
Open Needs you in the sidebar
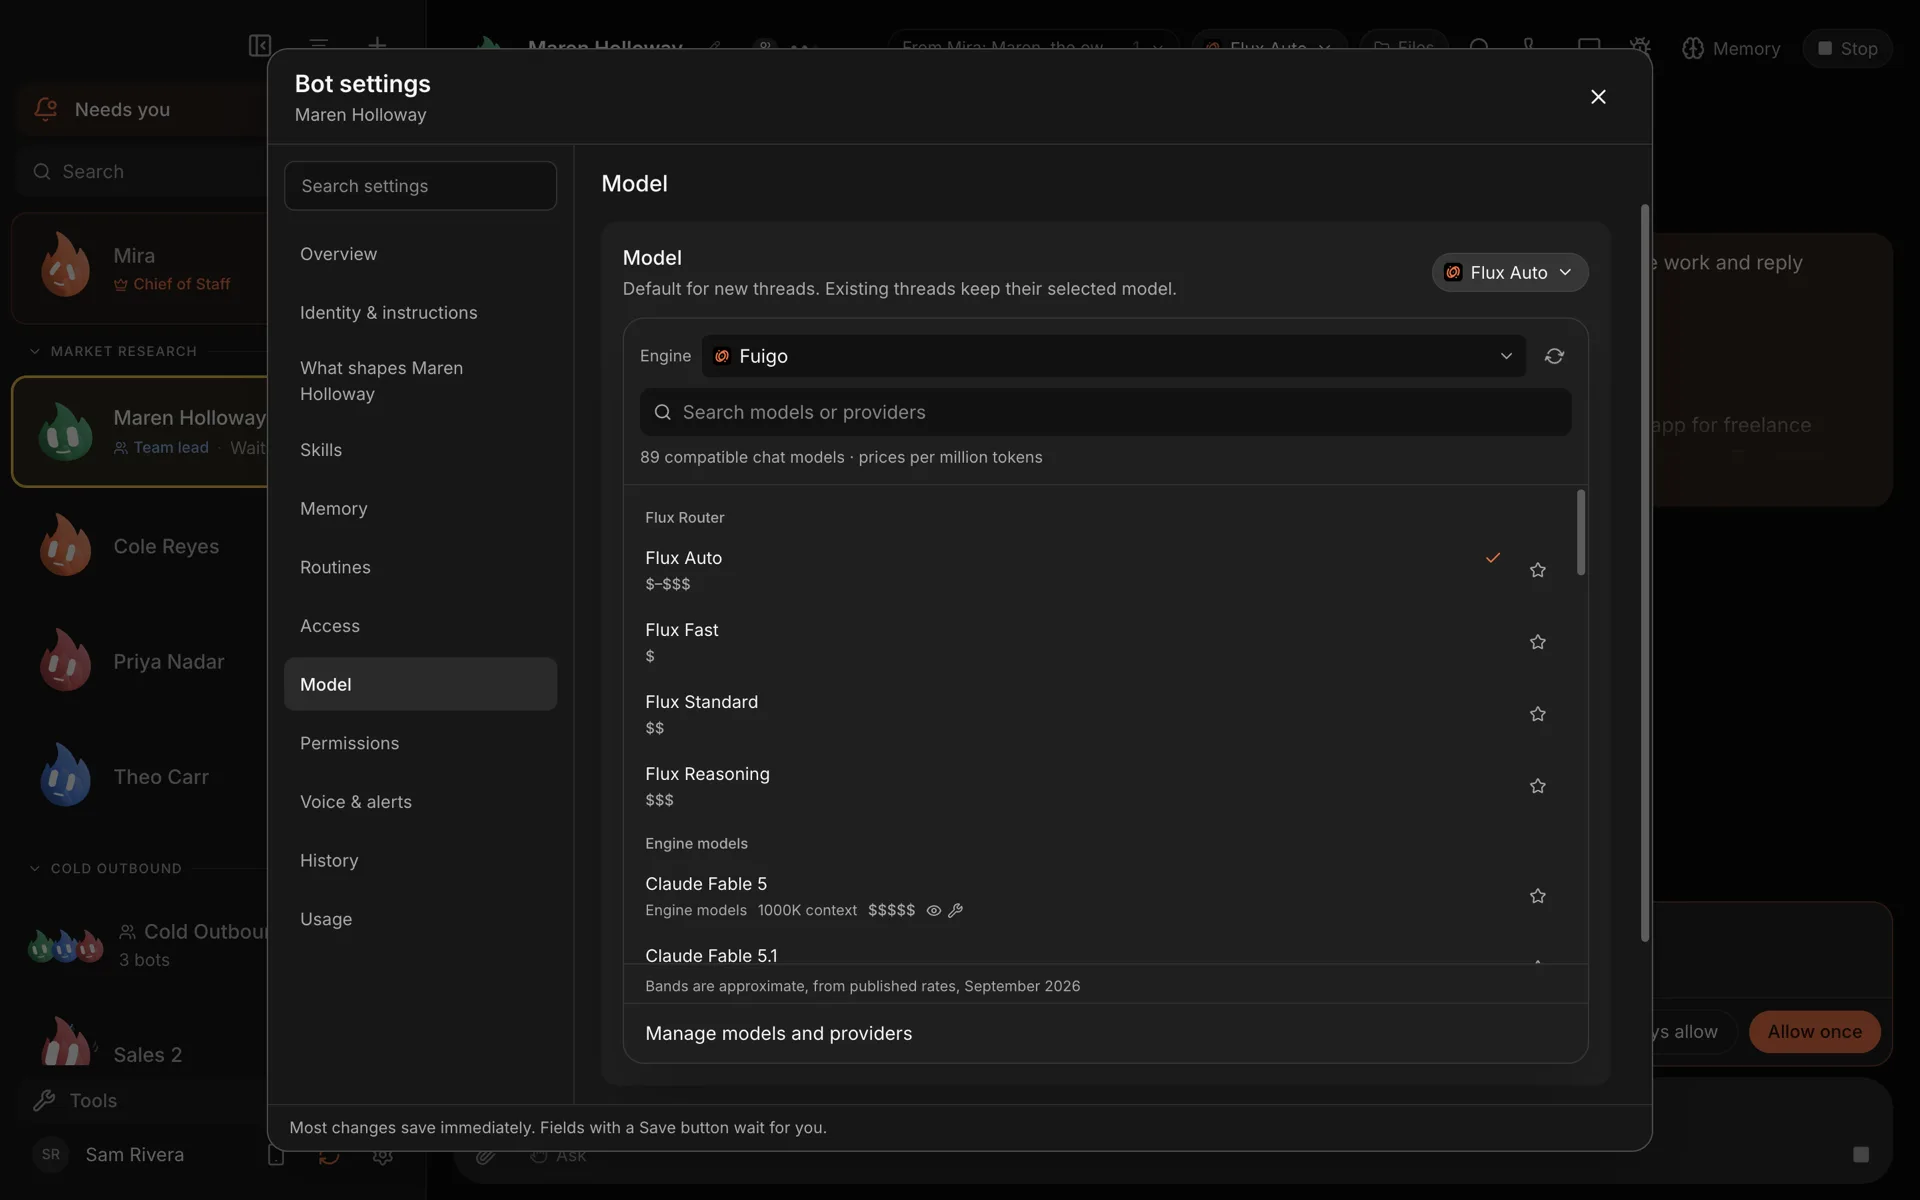140,109
